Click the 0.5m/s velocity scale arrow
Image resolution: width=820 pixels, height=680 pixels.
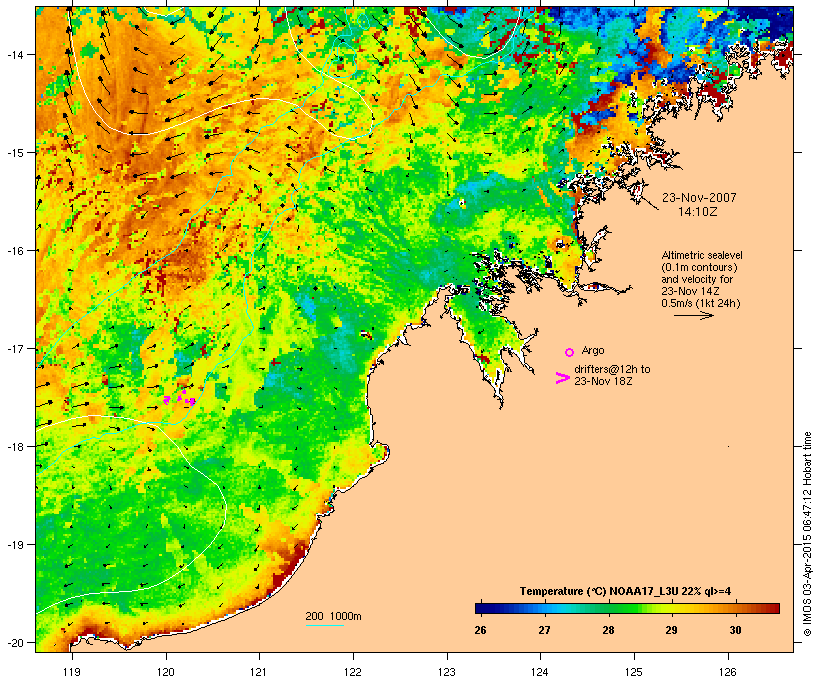693,315
